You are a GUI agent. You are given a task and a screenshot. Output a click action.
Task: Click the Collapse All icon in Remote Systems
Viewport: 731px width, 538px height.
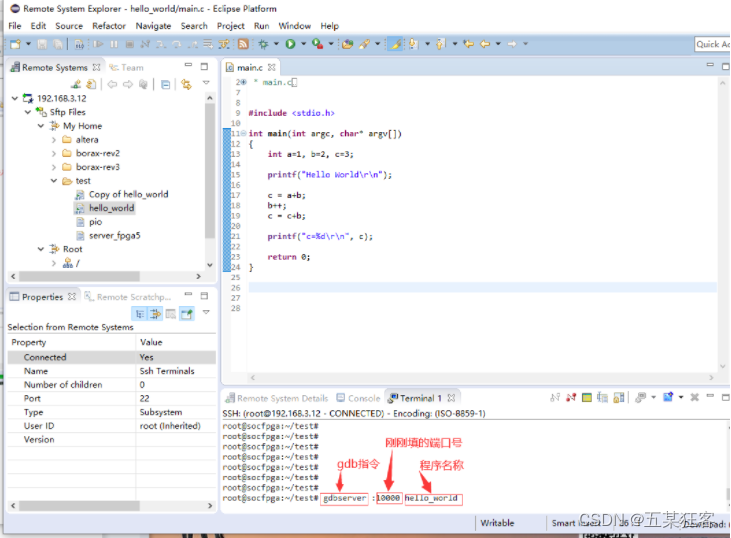pyautogui.click(x=166, y=84)
